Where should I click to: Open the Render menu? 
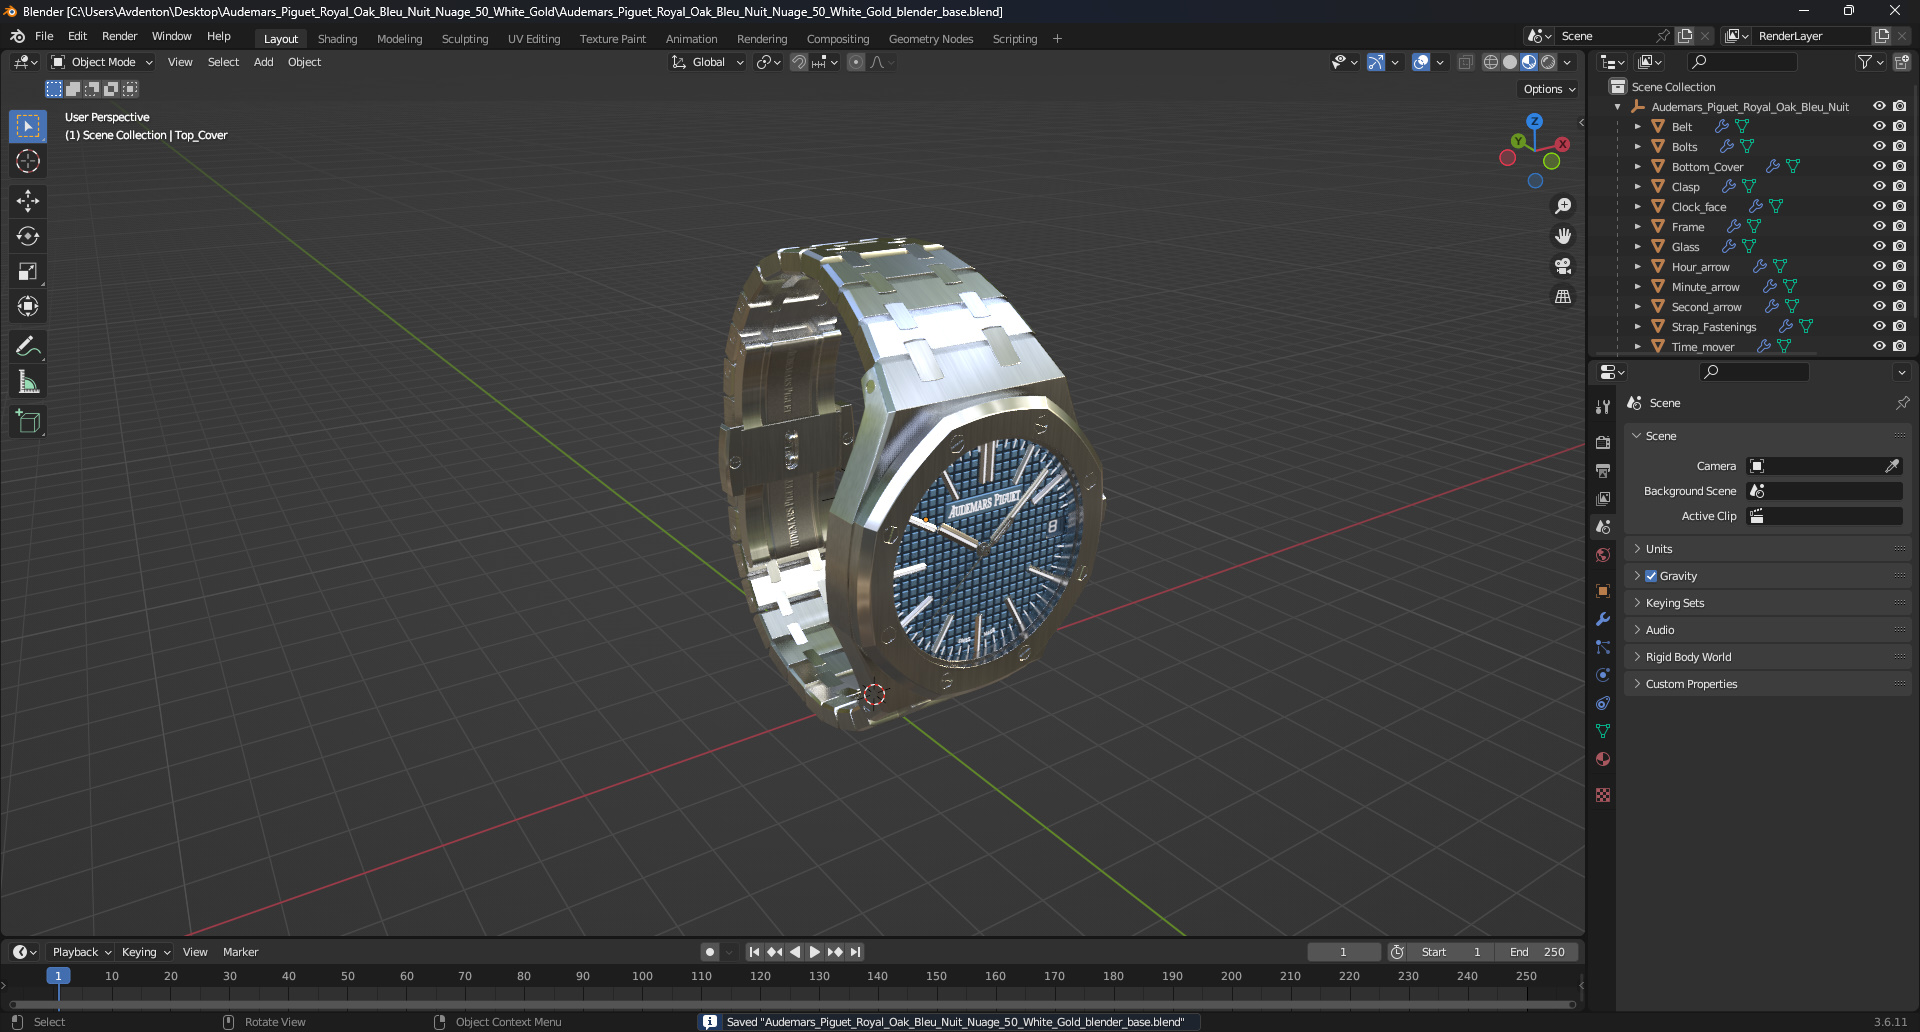119,36
